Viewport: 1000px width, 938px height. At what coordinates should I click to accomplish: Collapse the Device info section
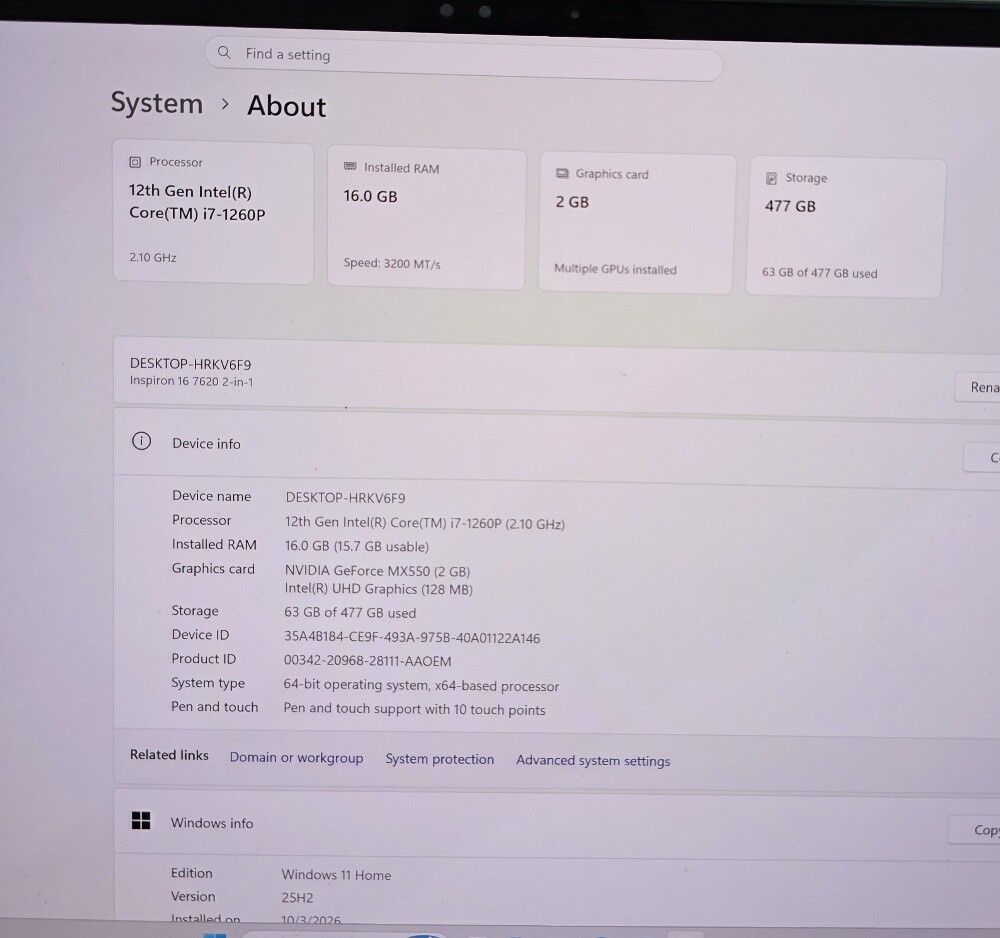point(536,444)
